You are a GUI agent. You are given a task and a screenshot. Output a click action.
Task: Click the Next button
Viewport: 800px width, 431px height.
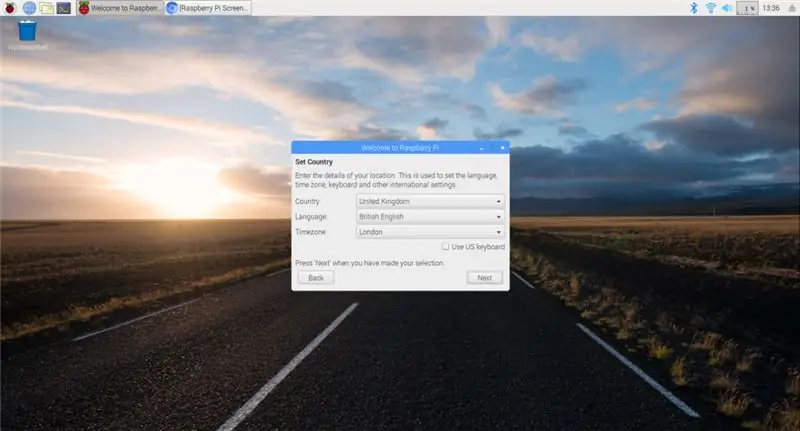click(484, 277)
